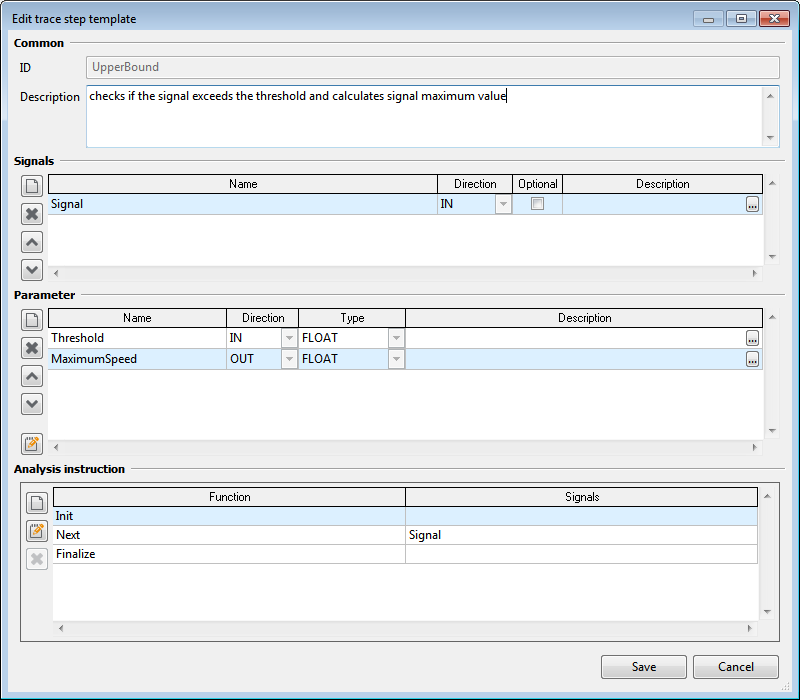Screen dimensions: 800x700
Task: Open Type dropdown for MaximumSpeed parameter
Action: tap(396, 359)
